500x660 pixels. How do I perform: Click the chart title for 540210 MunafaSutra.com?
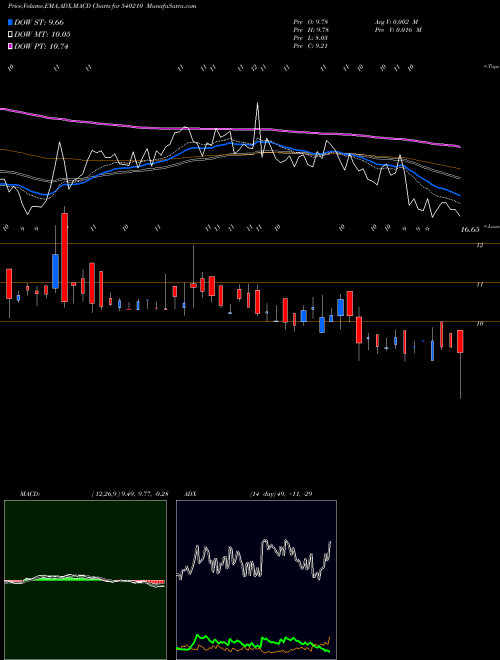[x=102, y=6]
